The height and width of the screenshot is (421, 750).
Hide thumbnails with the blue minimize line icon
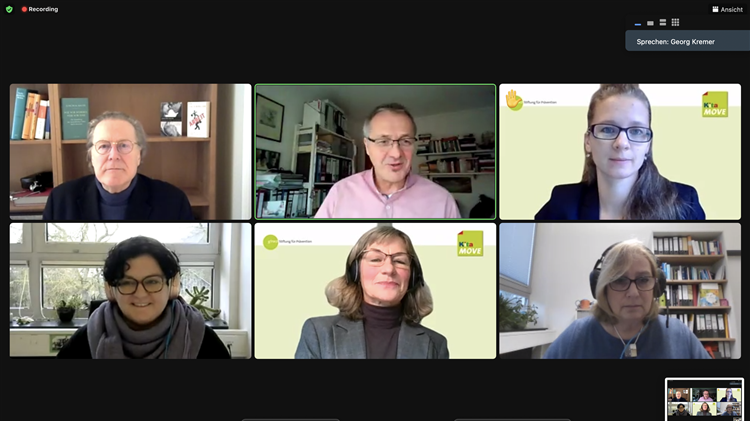click(x=638, y=23)
